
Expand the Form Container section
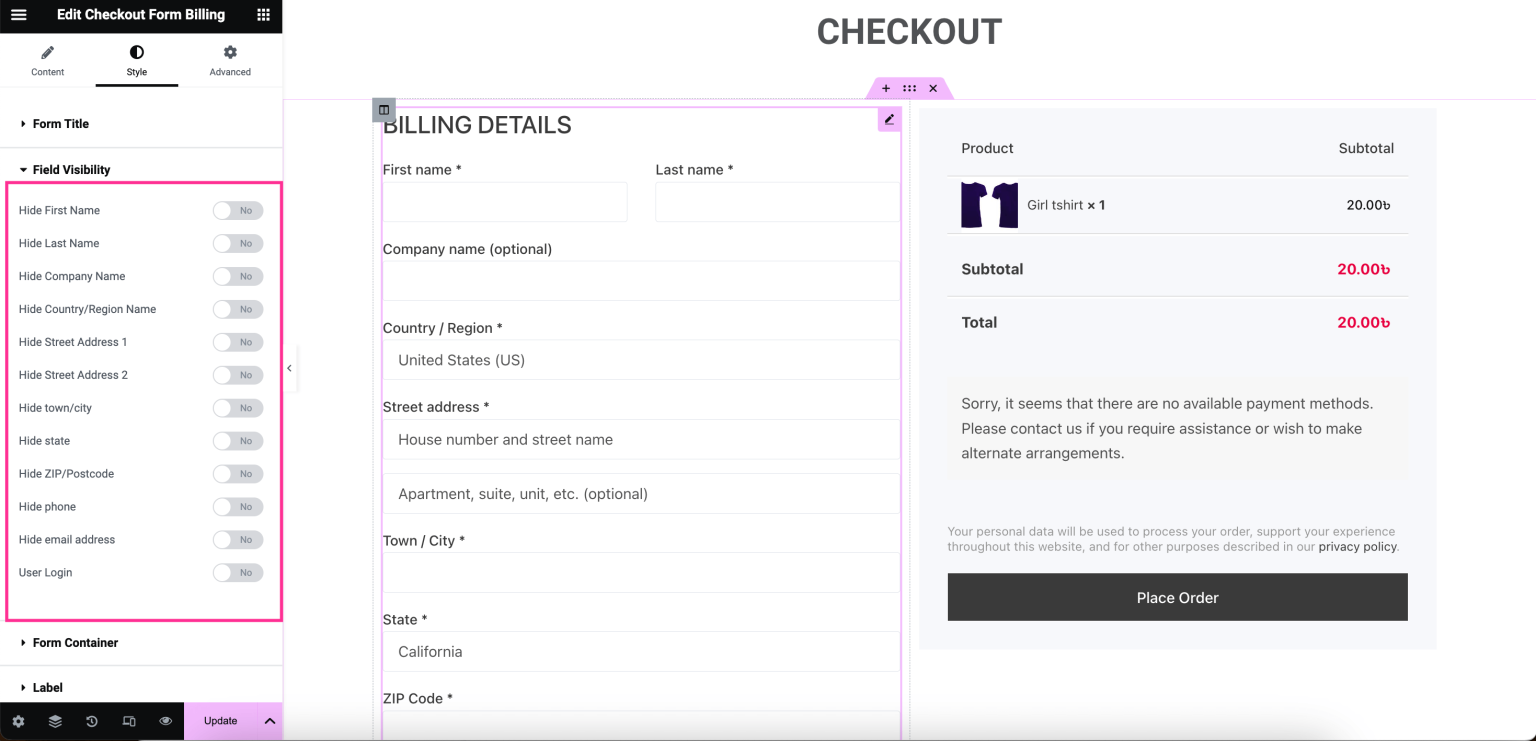(x=77, y=643)
